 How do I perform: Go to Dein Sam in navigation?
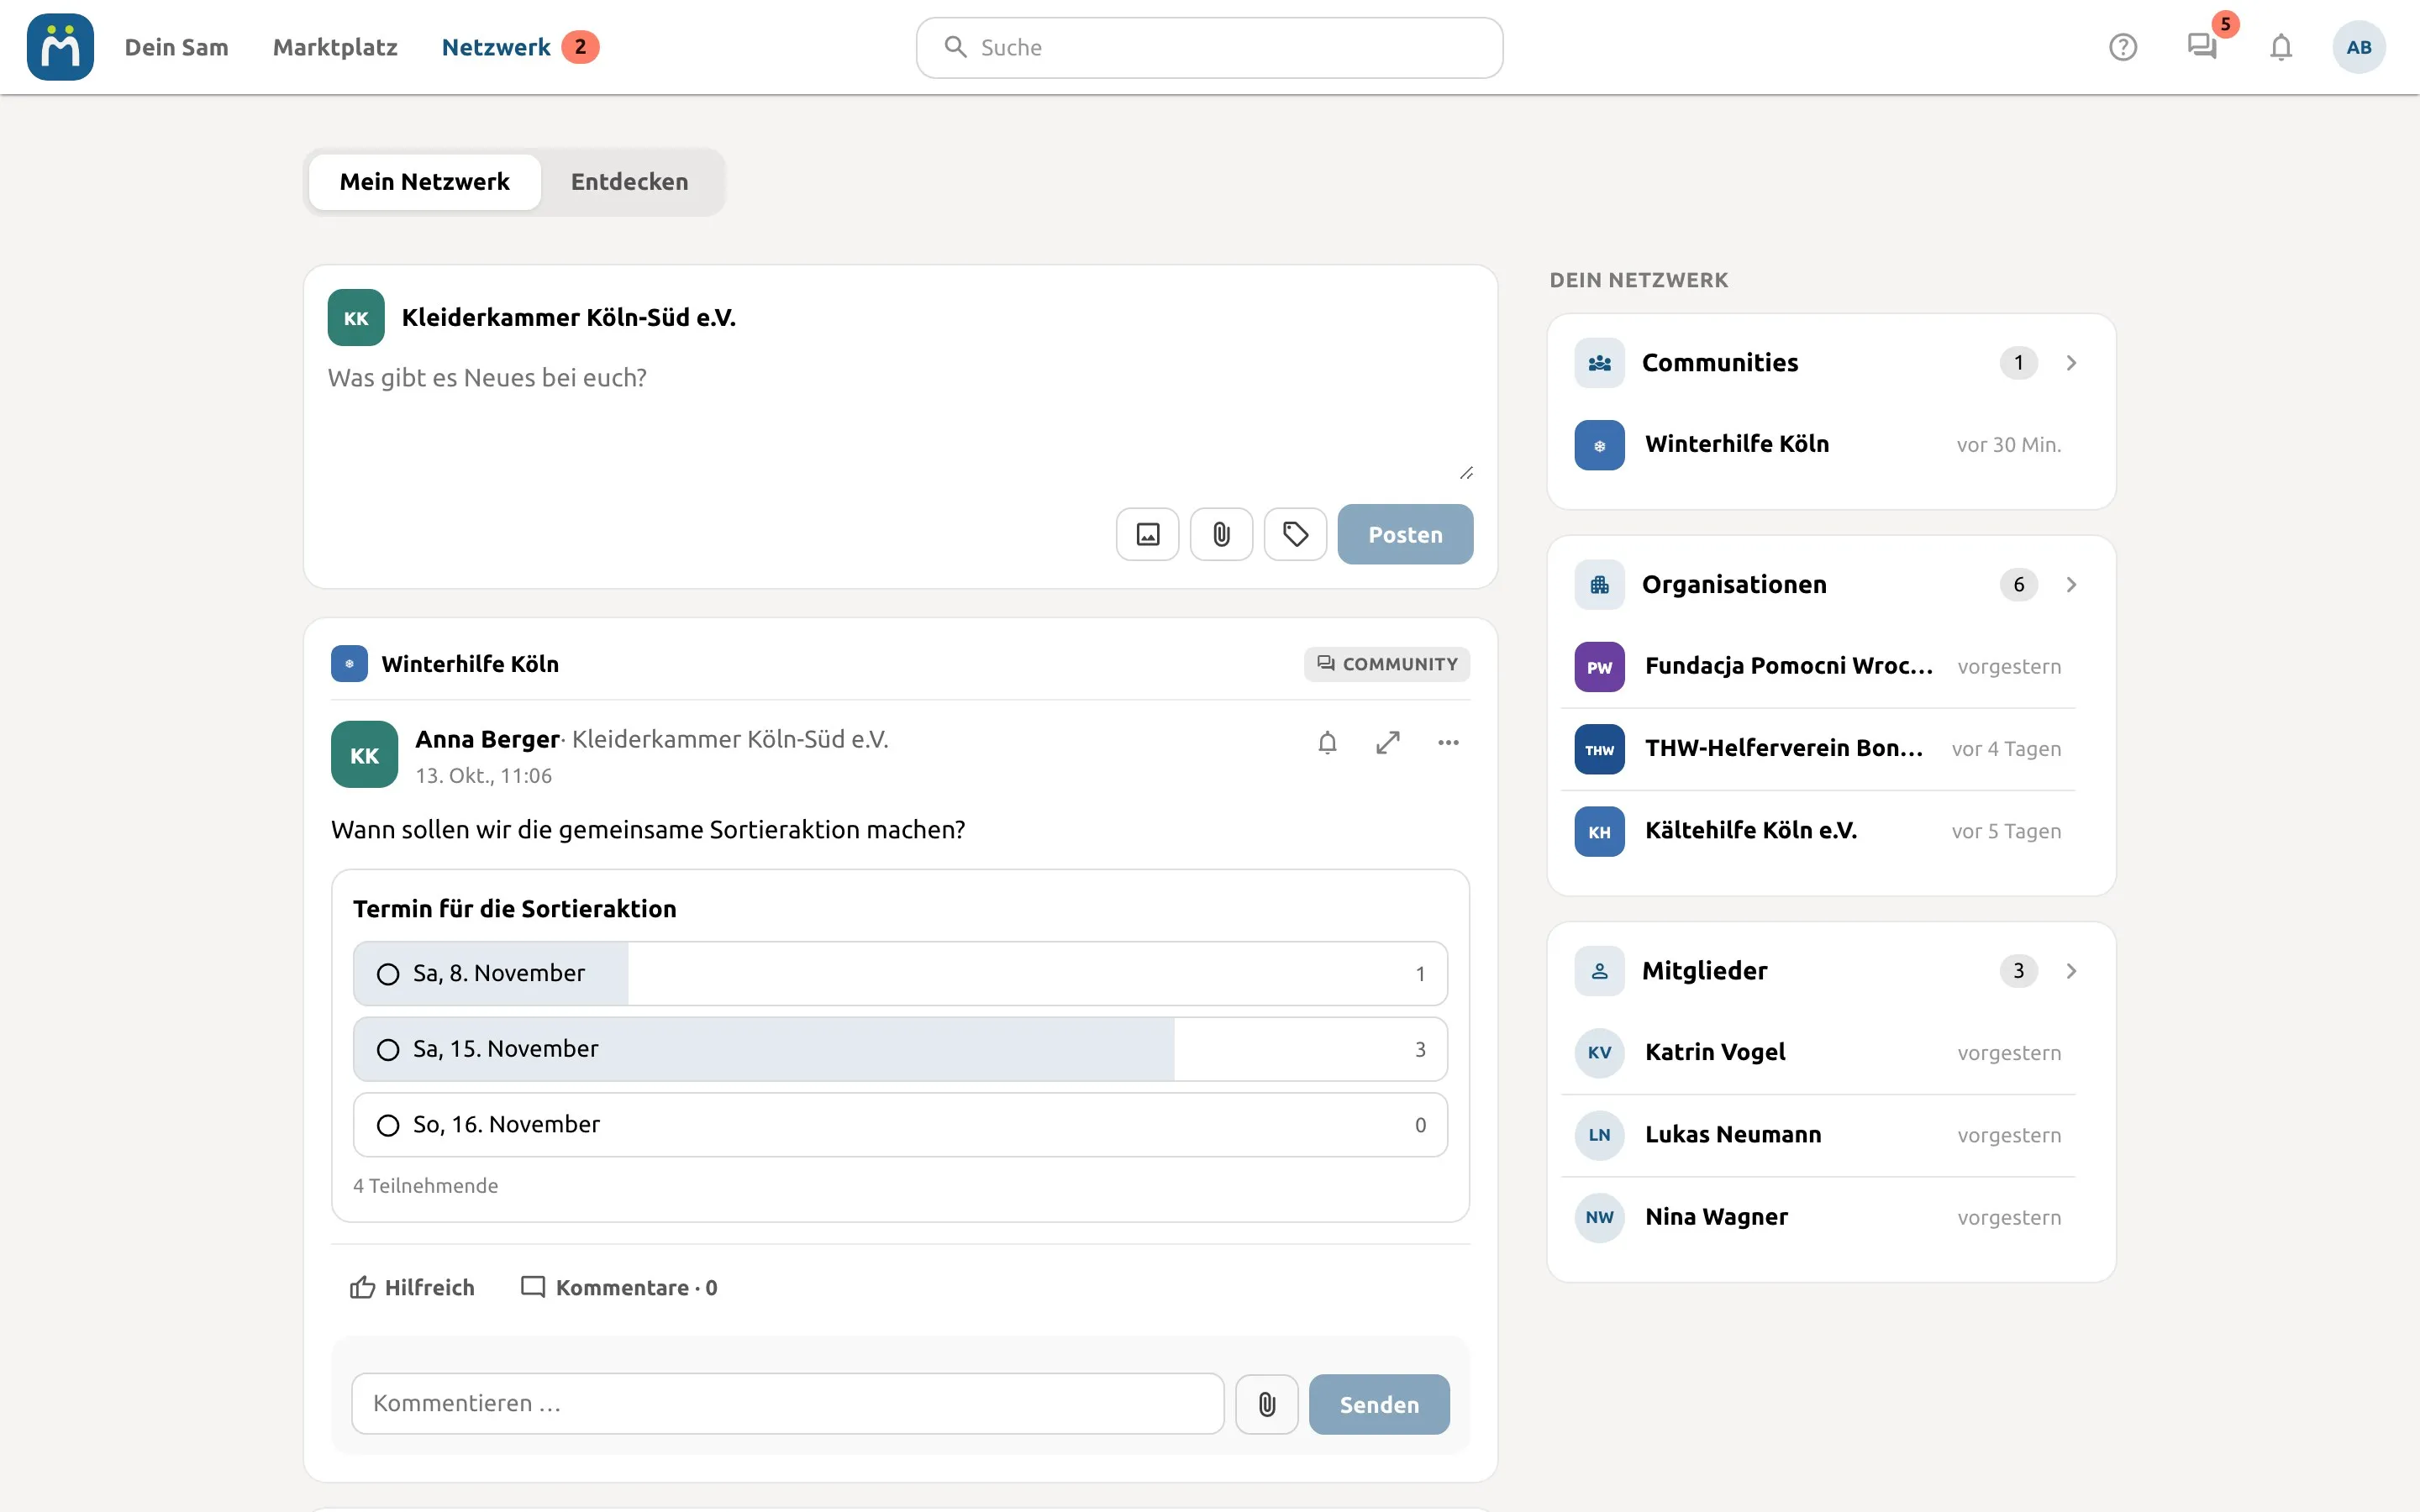[x=176, y=47]
